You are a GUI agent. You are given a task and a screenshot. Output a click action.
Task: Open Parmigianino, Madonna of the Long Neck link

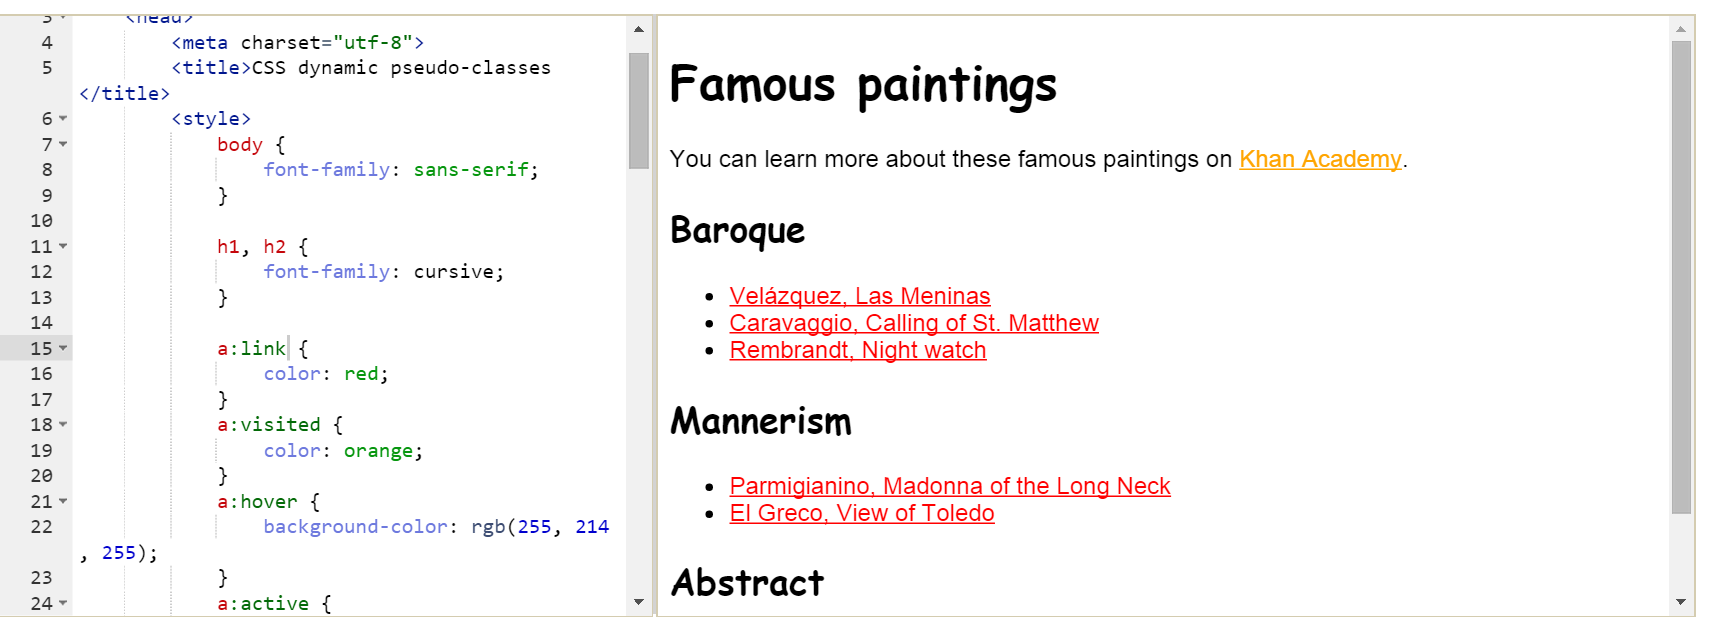point(950,486)
